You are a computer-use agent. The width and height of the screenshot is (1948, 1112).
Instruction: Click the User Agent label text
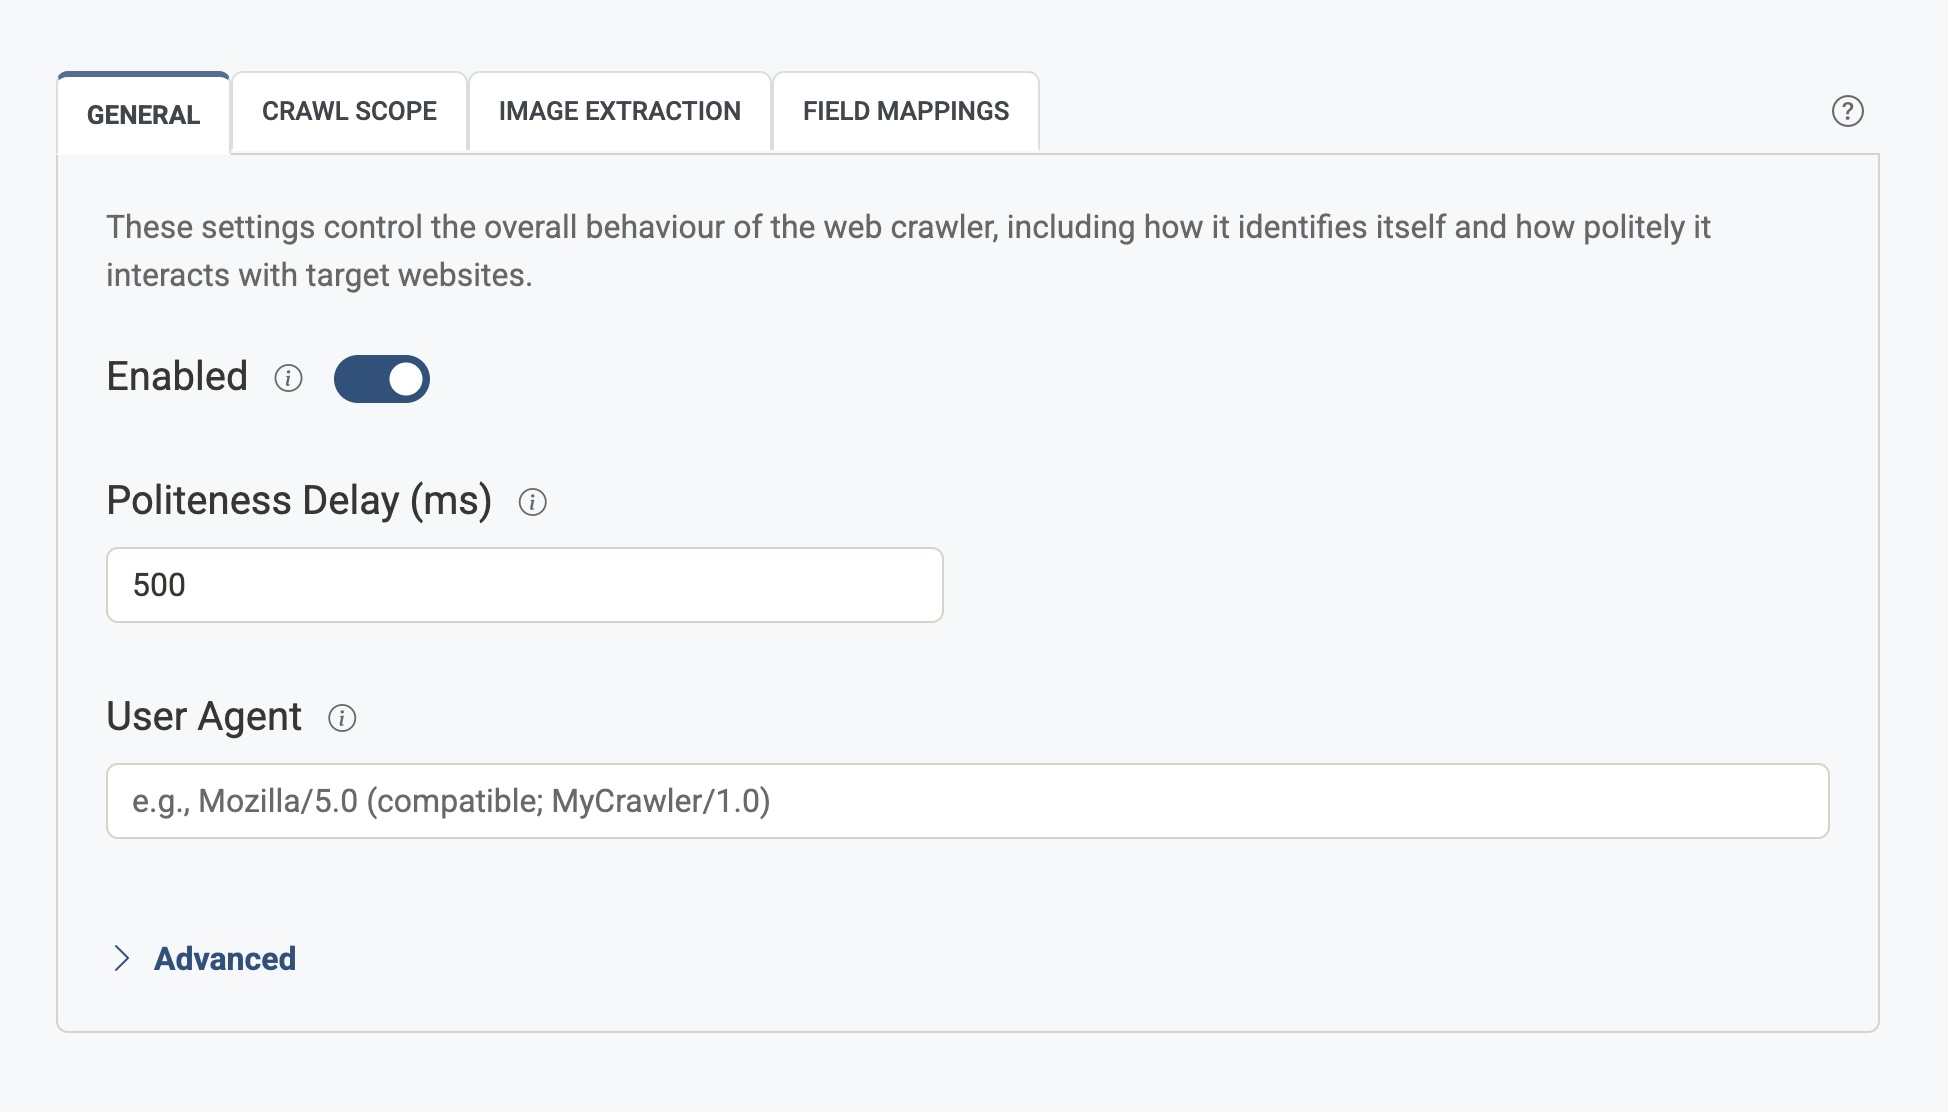point(204,717)
